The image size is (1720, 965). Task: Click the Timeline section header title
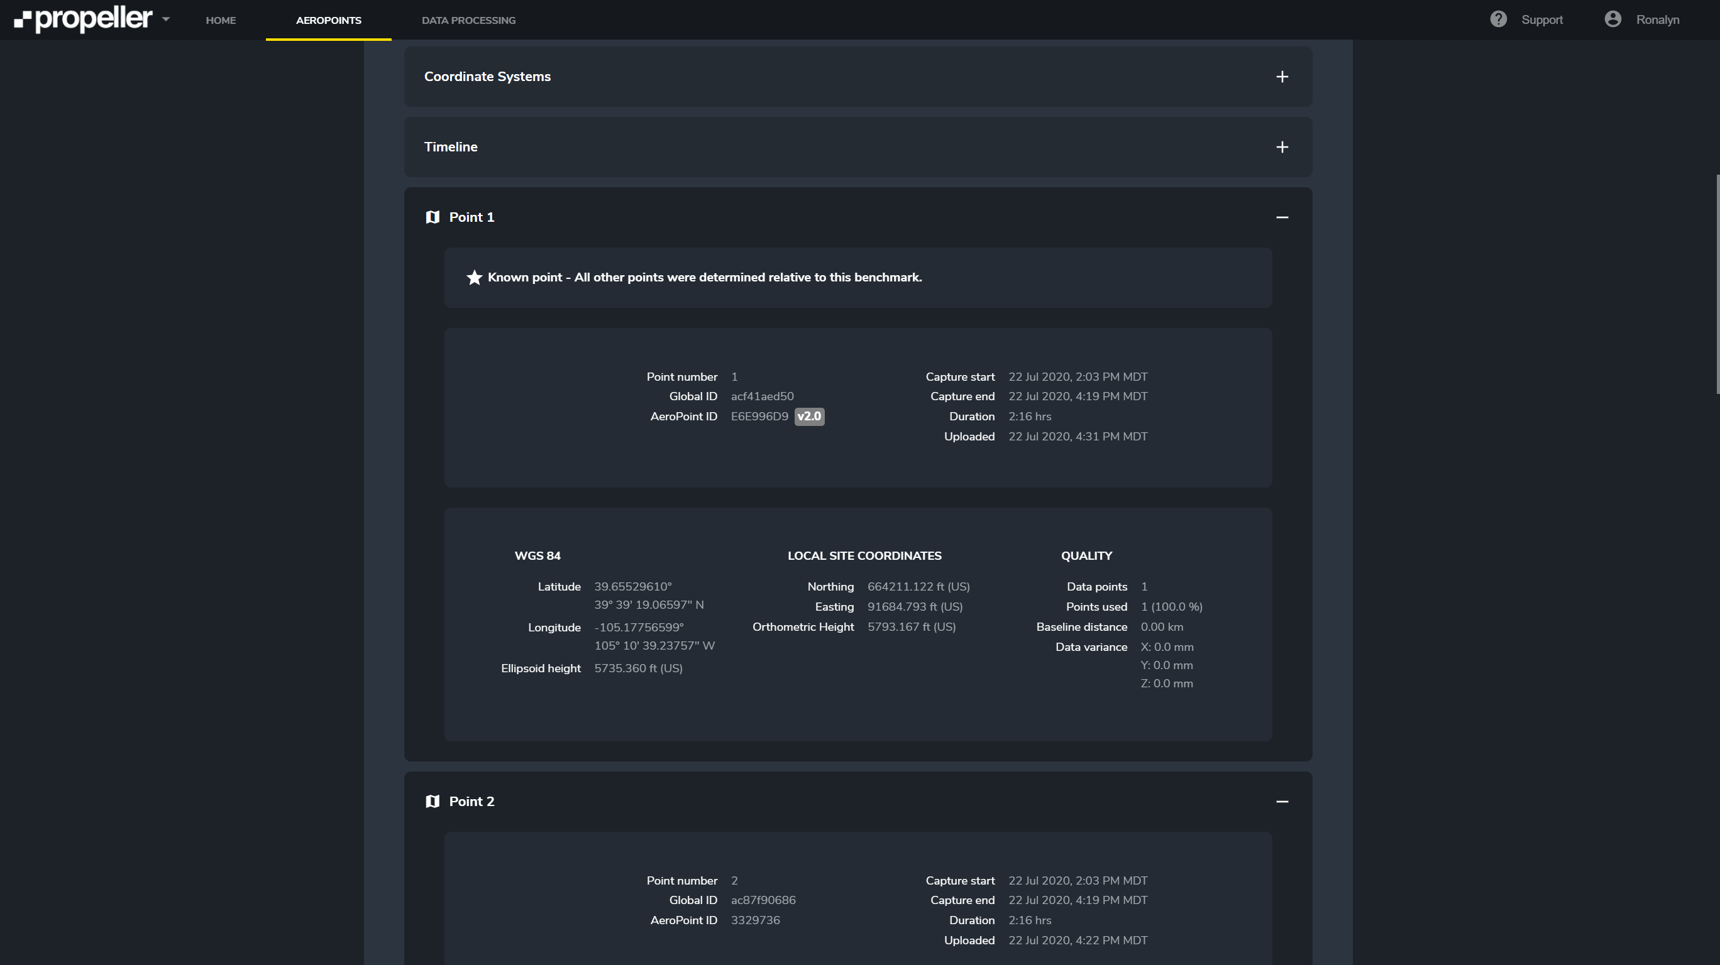451,147
